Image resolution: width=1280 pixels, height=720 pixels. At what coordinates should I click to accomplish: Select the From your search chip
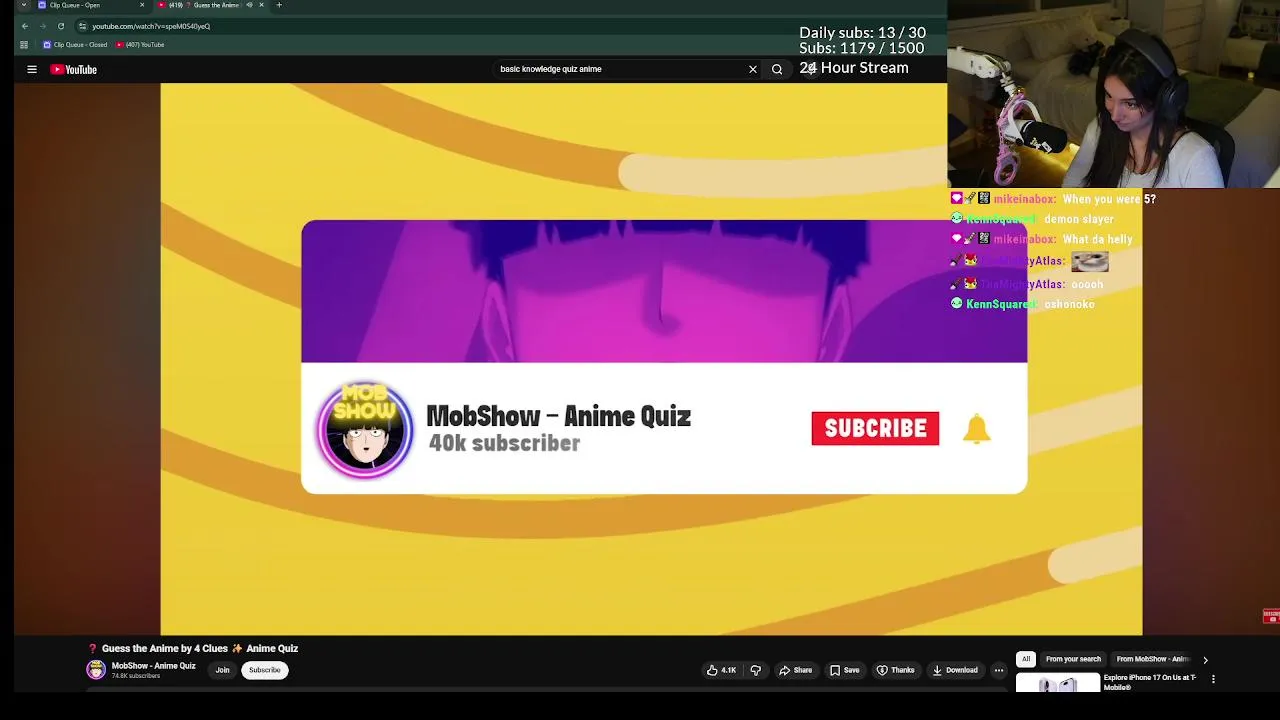tap(1073, 659)
